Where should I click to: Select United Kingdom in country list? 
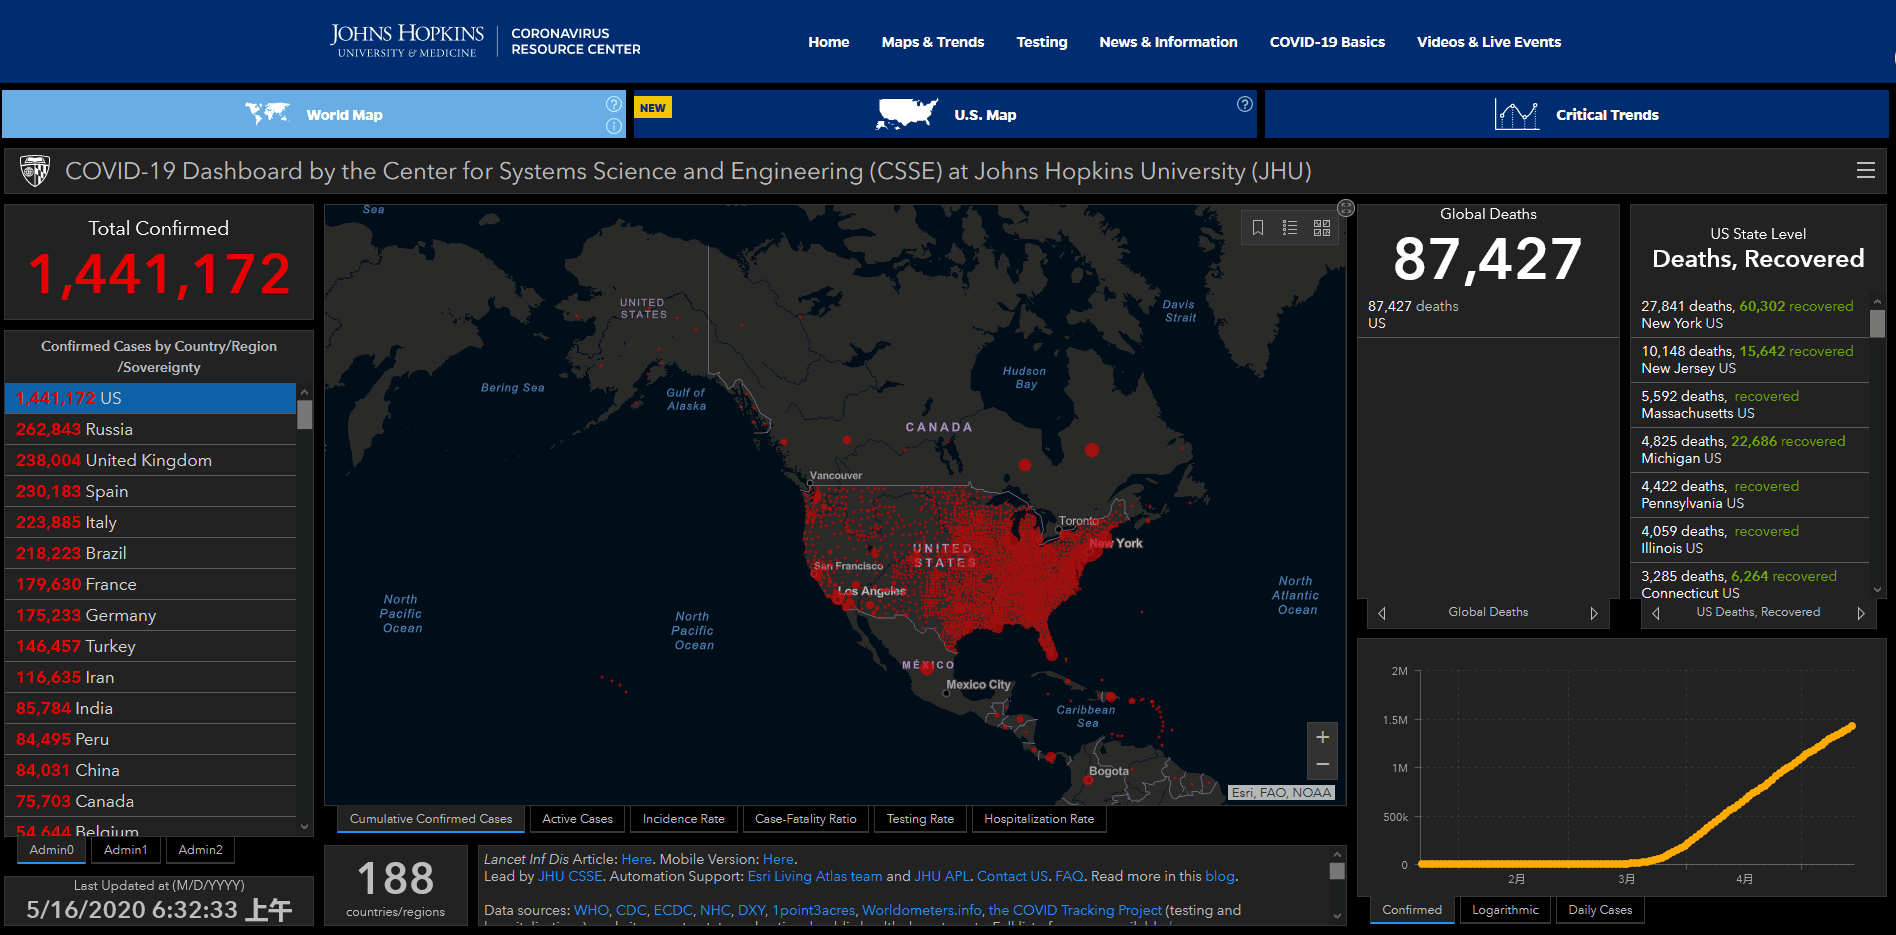tap(151, 460)
